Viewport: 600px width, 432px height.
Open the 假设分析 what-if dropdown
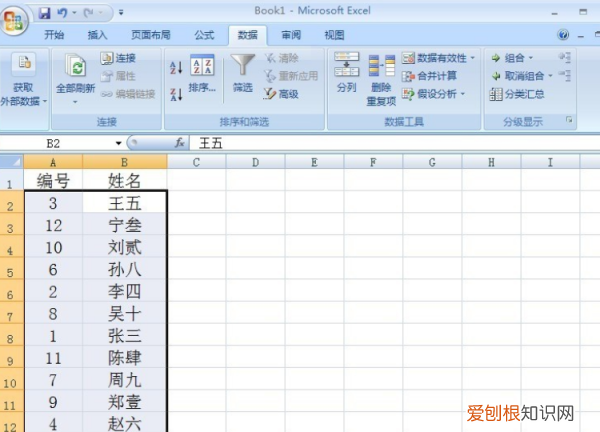pos(433,94)
